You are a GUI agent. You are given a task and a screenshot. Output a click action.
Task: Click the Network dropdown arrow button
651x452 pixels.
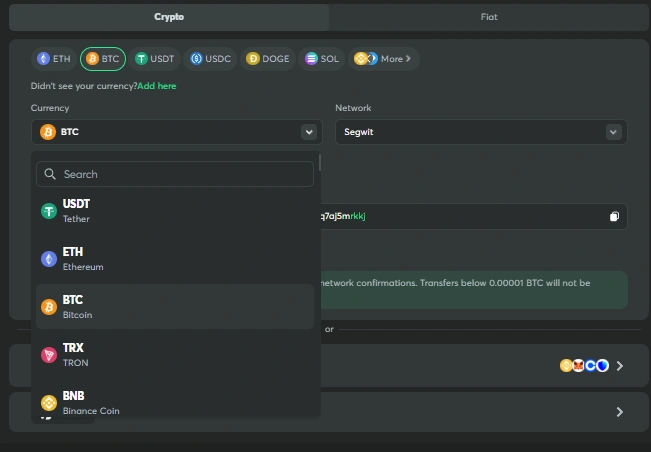pos(614,132)
